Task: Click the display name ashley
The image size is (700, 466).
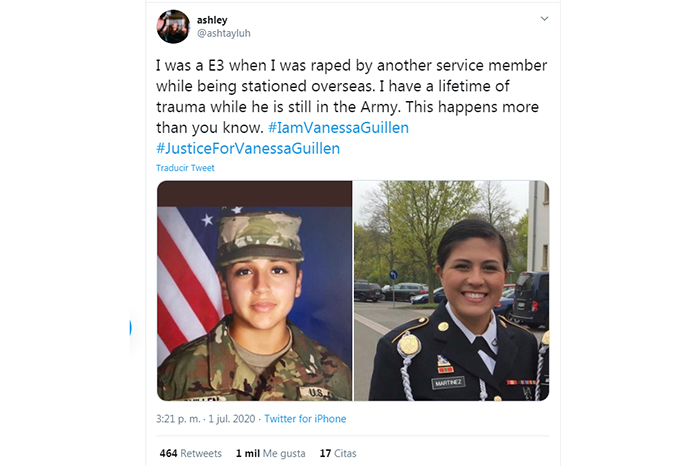Action: 212,20
